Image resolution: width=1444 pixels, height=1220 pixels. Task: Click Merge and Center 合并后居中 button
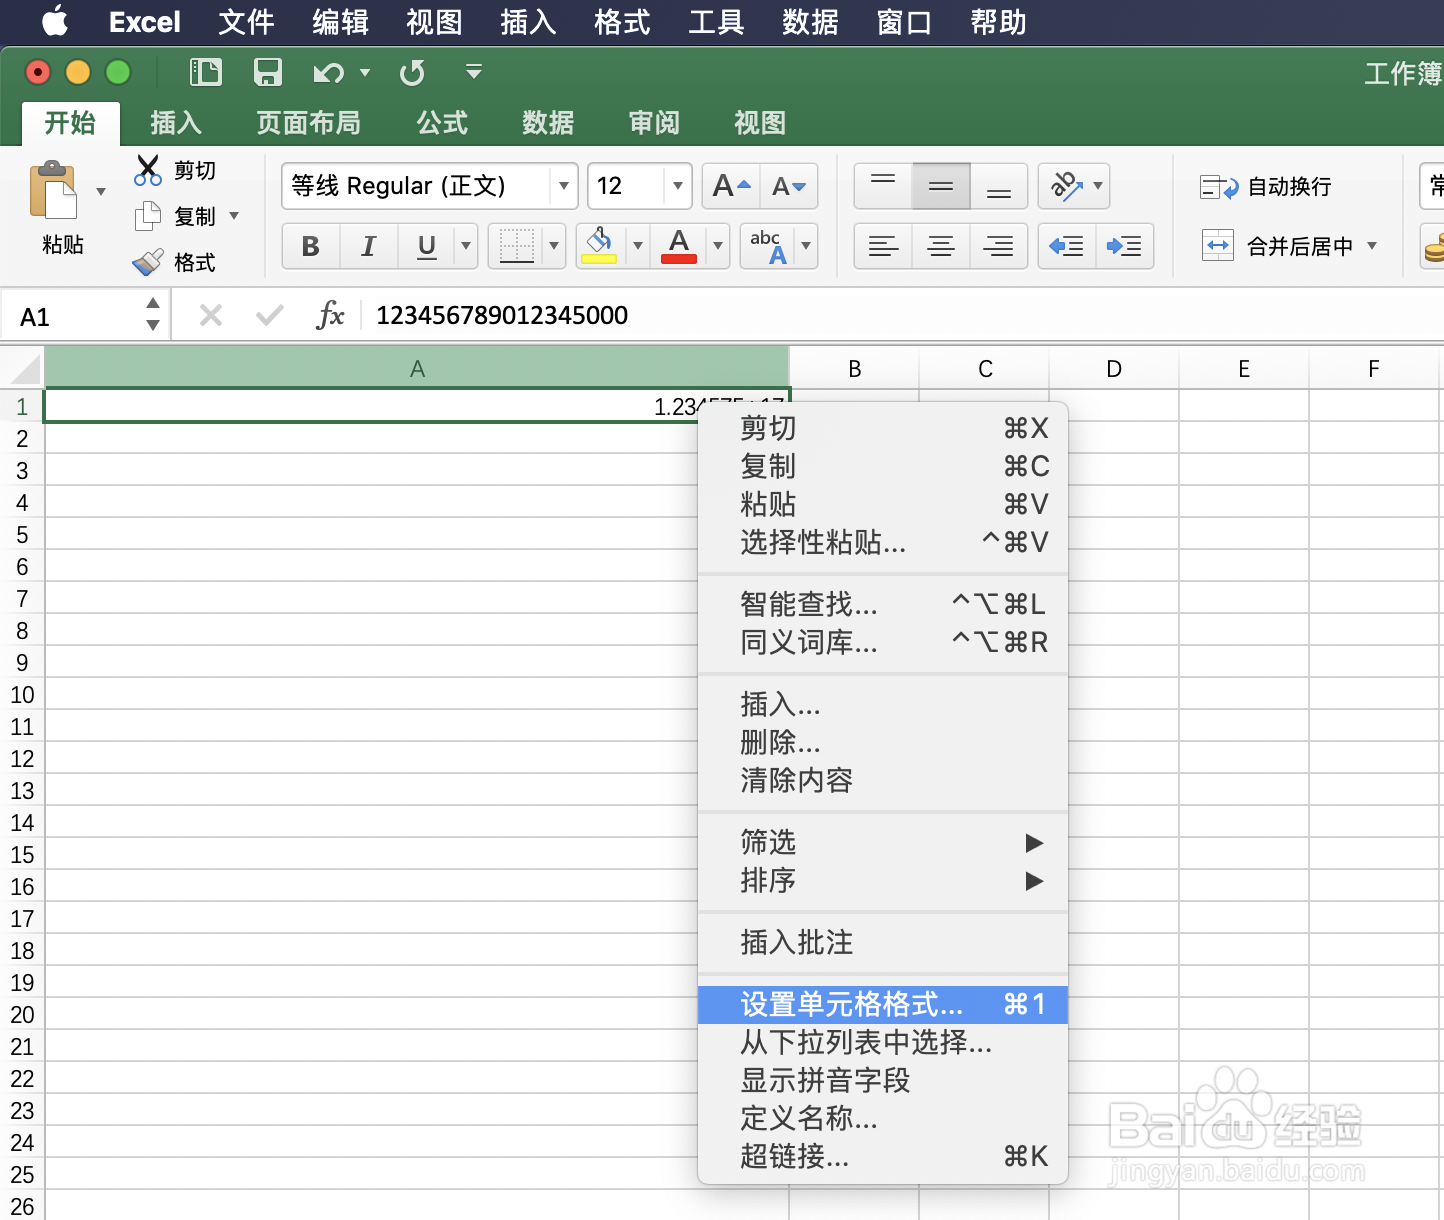tap(1277, 246)
